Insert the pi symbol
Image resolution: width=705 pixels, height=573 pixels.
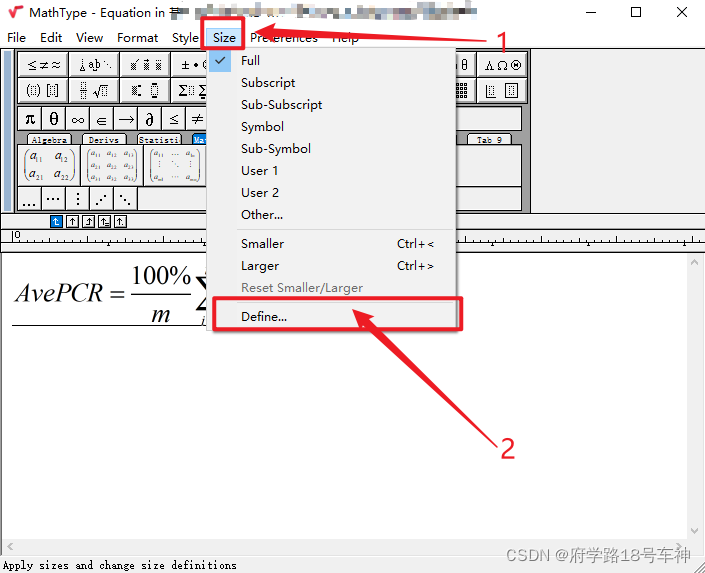click(x=30, y=119)
